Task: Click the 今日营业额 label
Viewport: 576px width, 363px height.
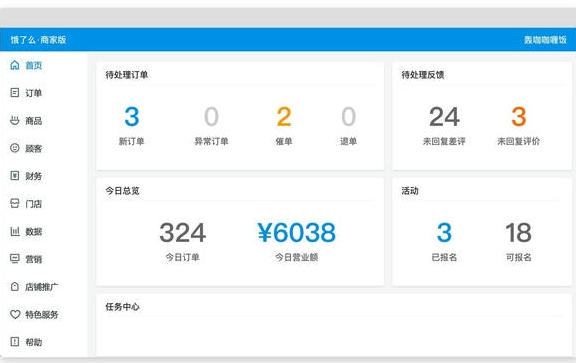Action: pos(296,257)
